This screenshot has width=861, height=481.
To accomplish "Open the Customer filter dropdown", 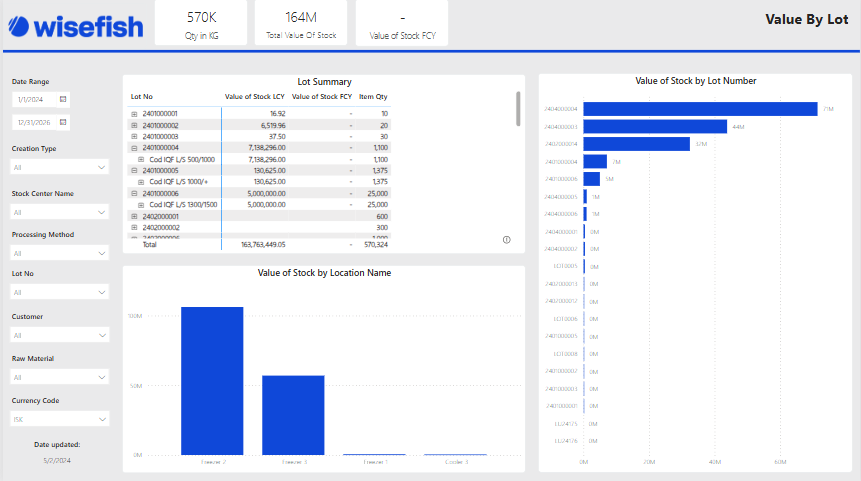I will pyautogui.click(x=60, y=336).
